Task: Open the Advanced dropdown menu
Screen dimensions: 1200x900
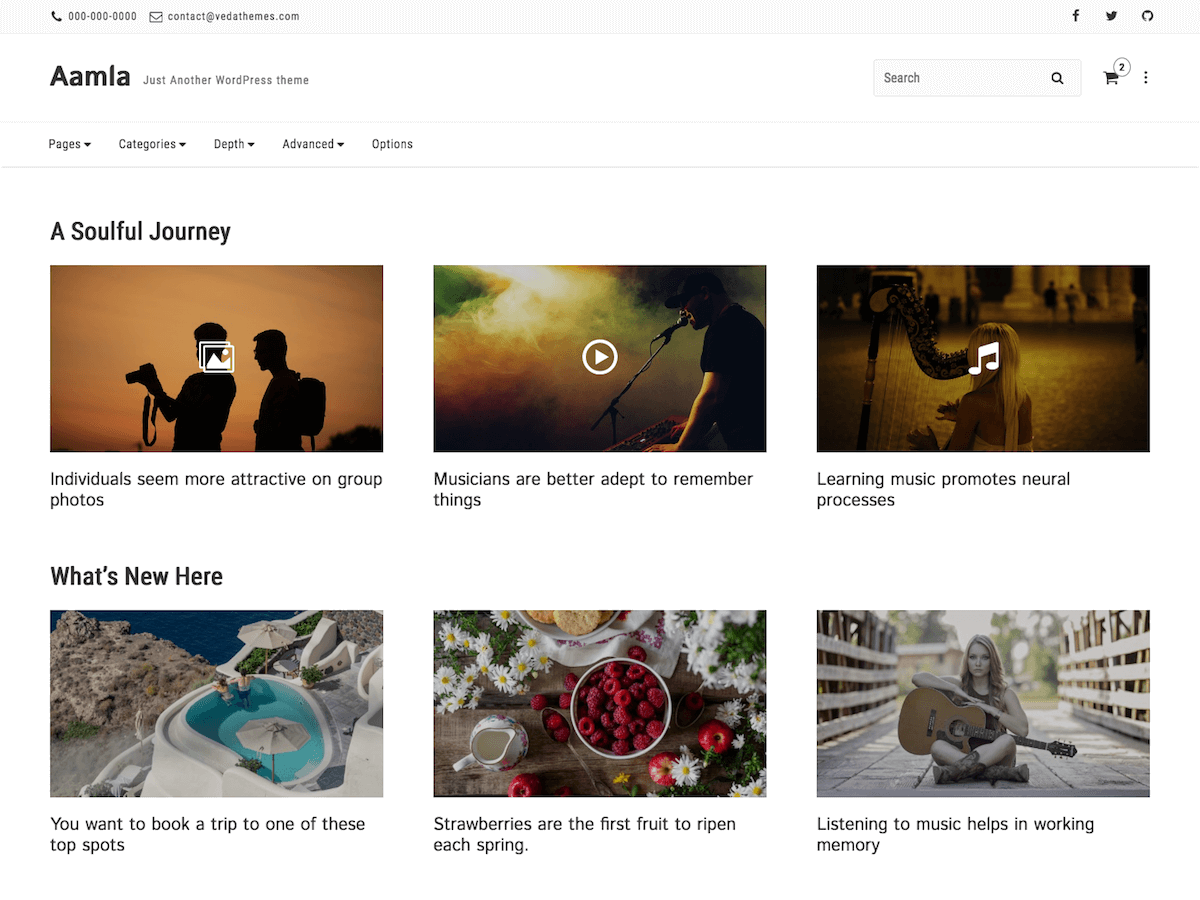Action: pos(313,144)
